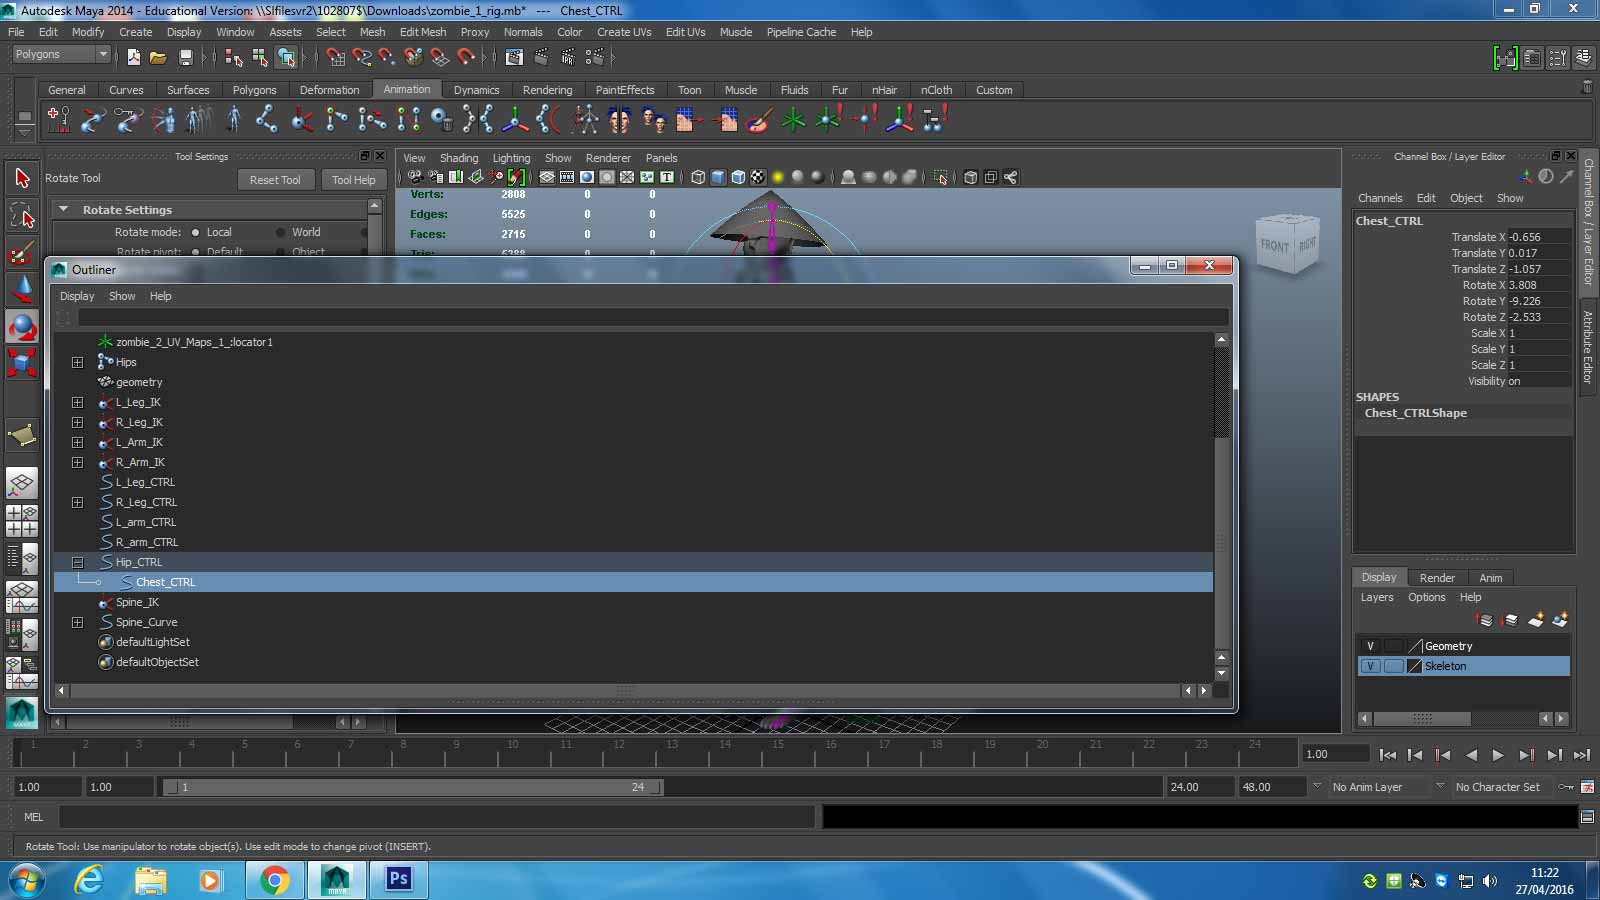This screenshot has width=1600, height=900.
Task: Open Photoshop from the Windows taskbar
Action: [x=398, y=880]
